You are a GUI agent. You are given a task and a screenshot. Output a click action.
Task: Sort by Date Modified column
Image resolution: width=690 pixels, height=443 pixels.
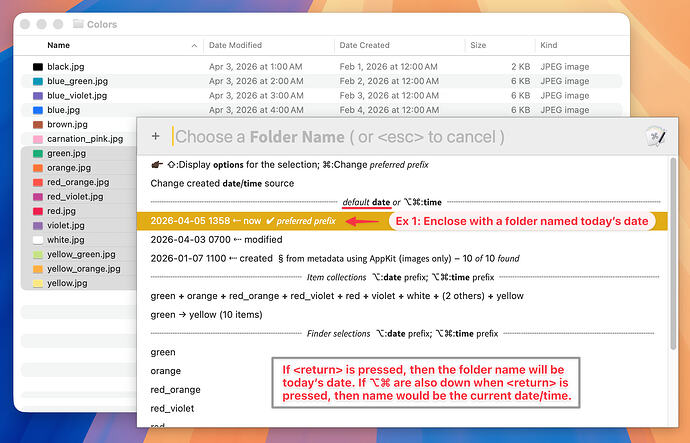(235, 45)
